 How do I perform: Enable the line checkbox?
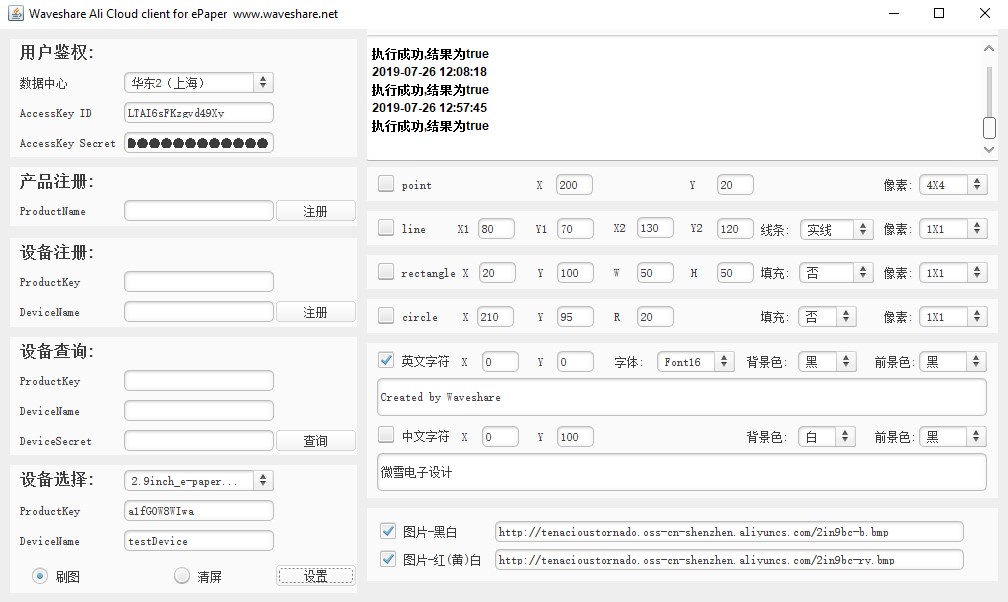tap(386, 228)
